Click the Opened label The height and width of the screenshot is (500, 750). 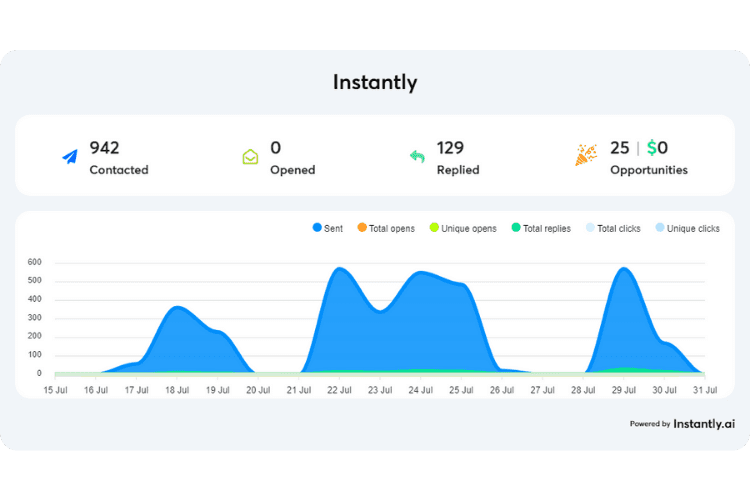[293, 170]
